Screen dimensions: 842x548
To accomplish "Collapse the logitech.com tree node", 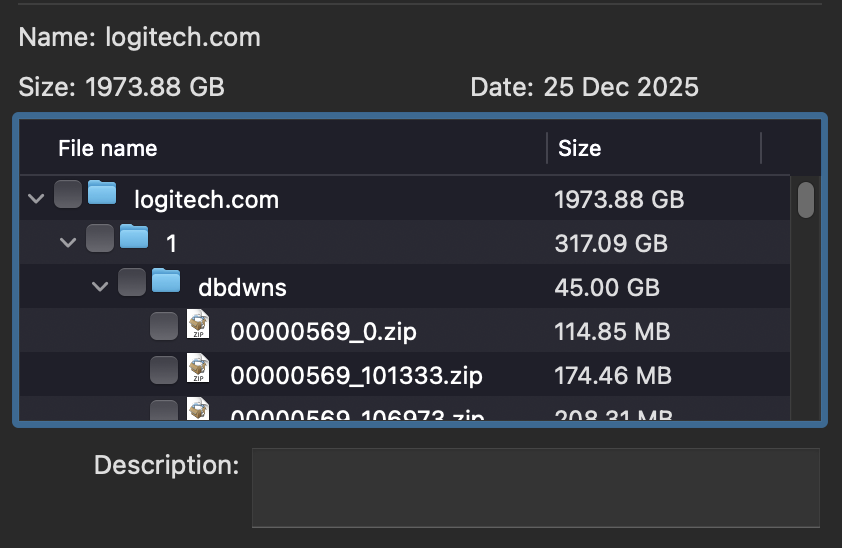I will point(37,198).
